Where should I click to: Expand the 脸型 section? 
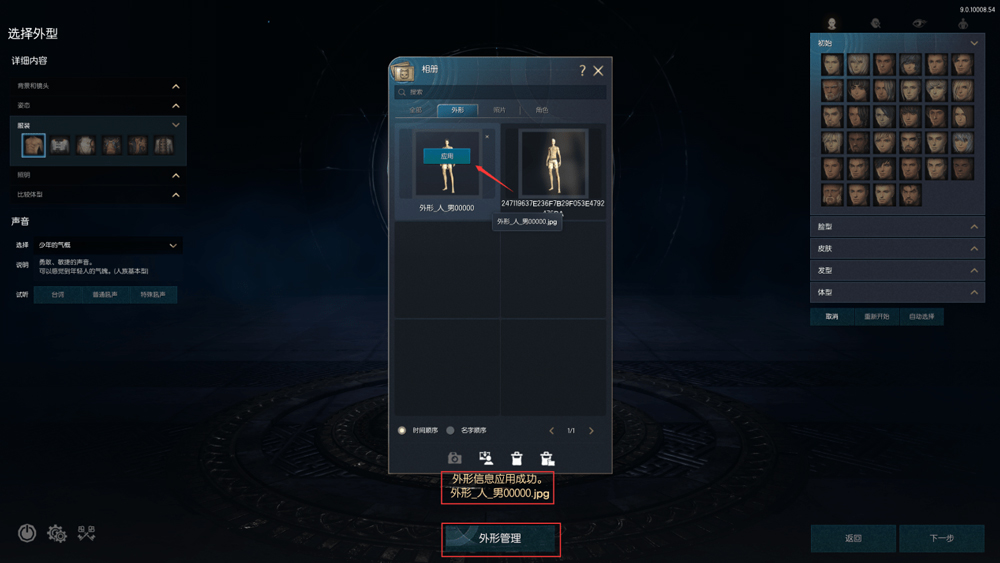coord(897,226)
